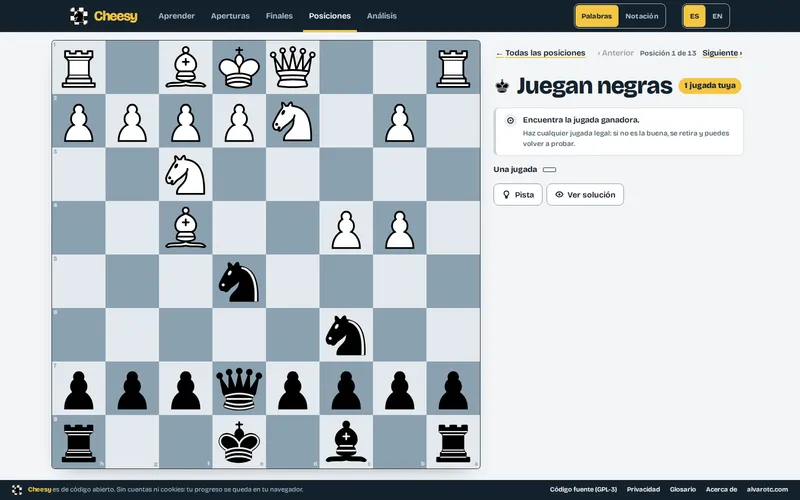Image resolution: width=800 pixels, height=500 pixels.
Task: Click the white king on e1
Action: pyautogui.click(x=239, y=67)
